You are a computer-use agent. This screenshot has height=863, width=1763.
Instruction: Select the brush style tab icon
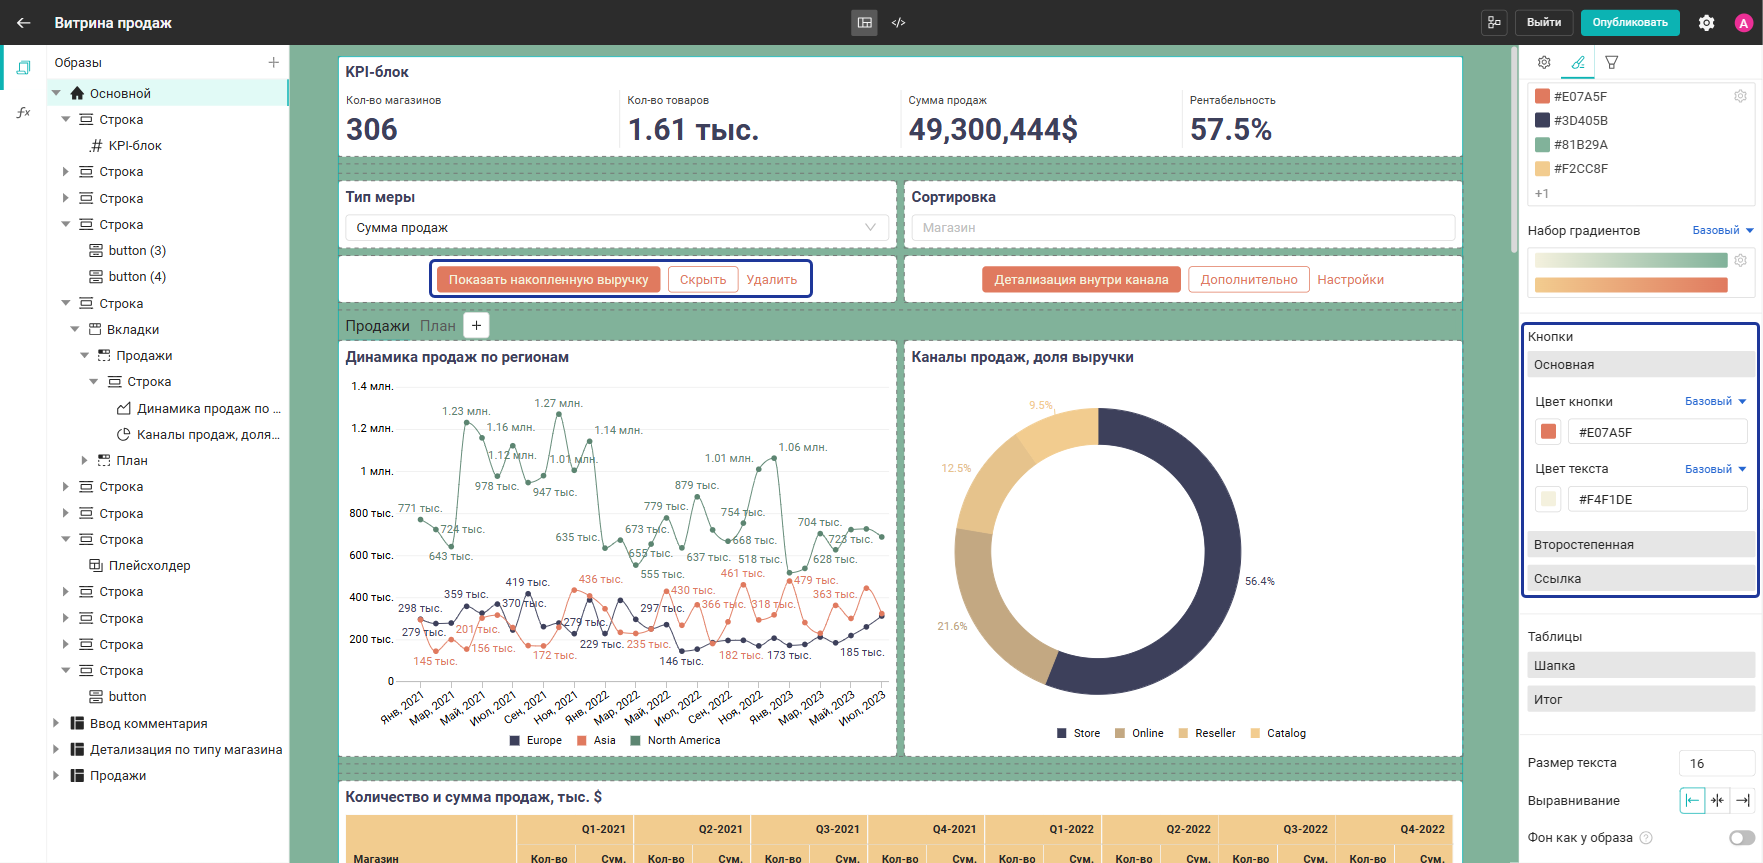click(x=1578, y=62)
